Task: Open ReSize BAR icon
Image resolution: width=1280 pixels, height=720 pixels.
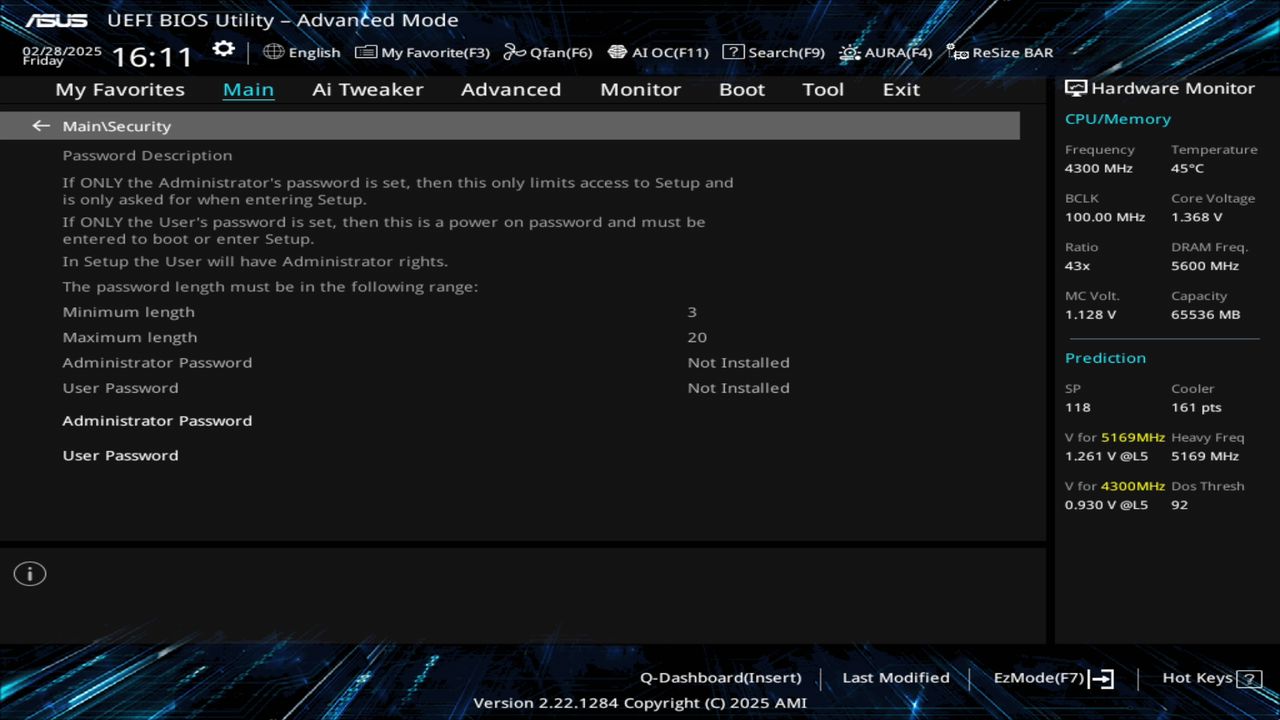Action: coord(957,52)
